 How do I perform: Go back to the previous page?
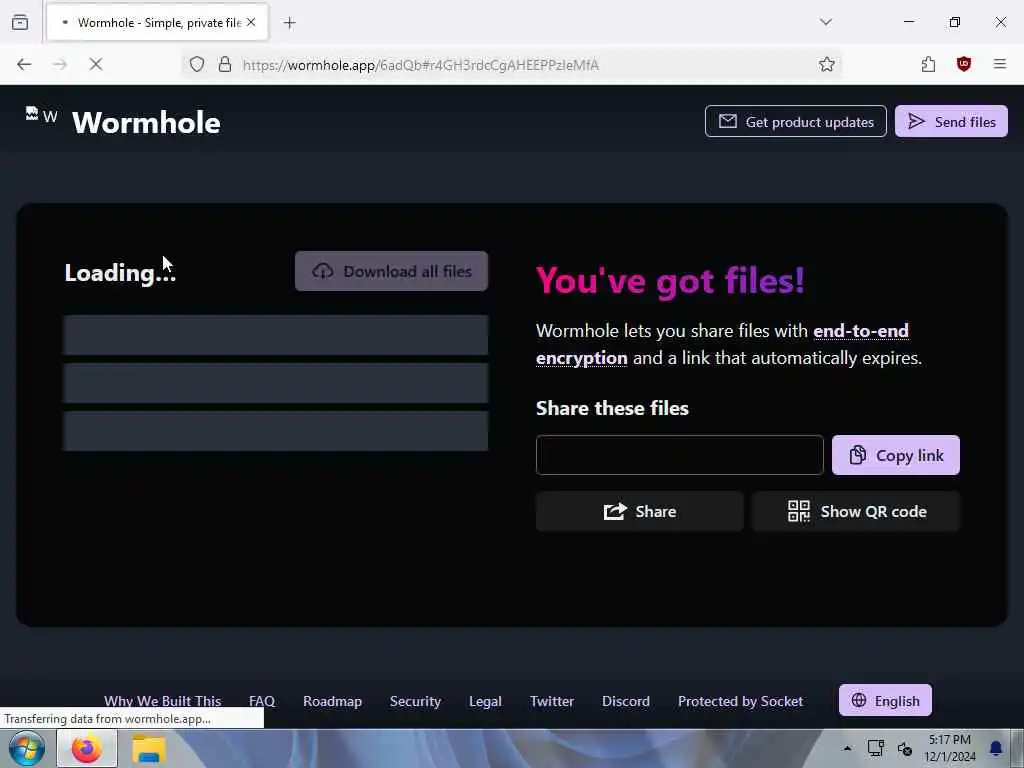pyautogui.click(x=24, y=64)
